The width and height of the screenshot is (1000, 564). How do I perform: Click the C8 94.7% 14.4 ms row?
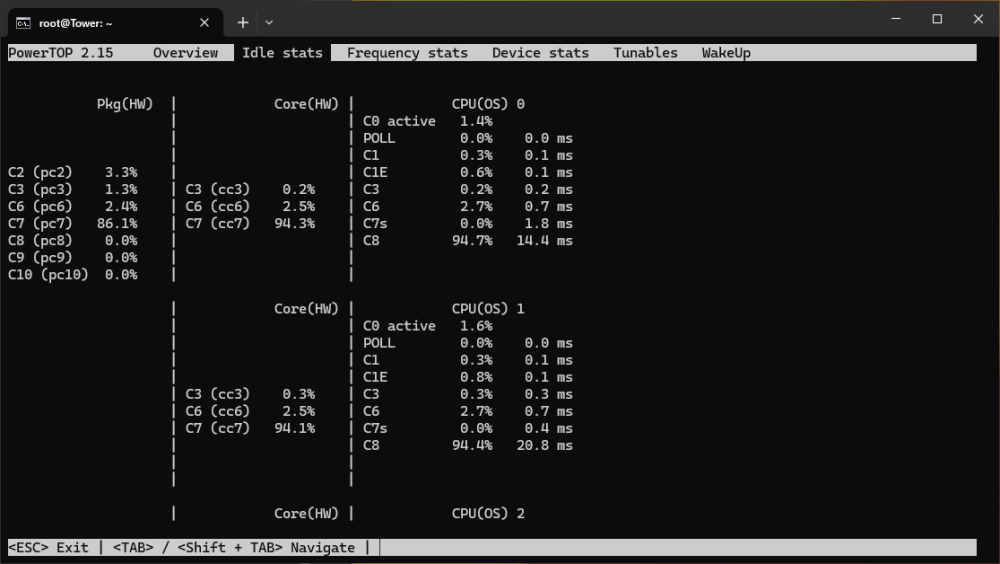(467, 241)
